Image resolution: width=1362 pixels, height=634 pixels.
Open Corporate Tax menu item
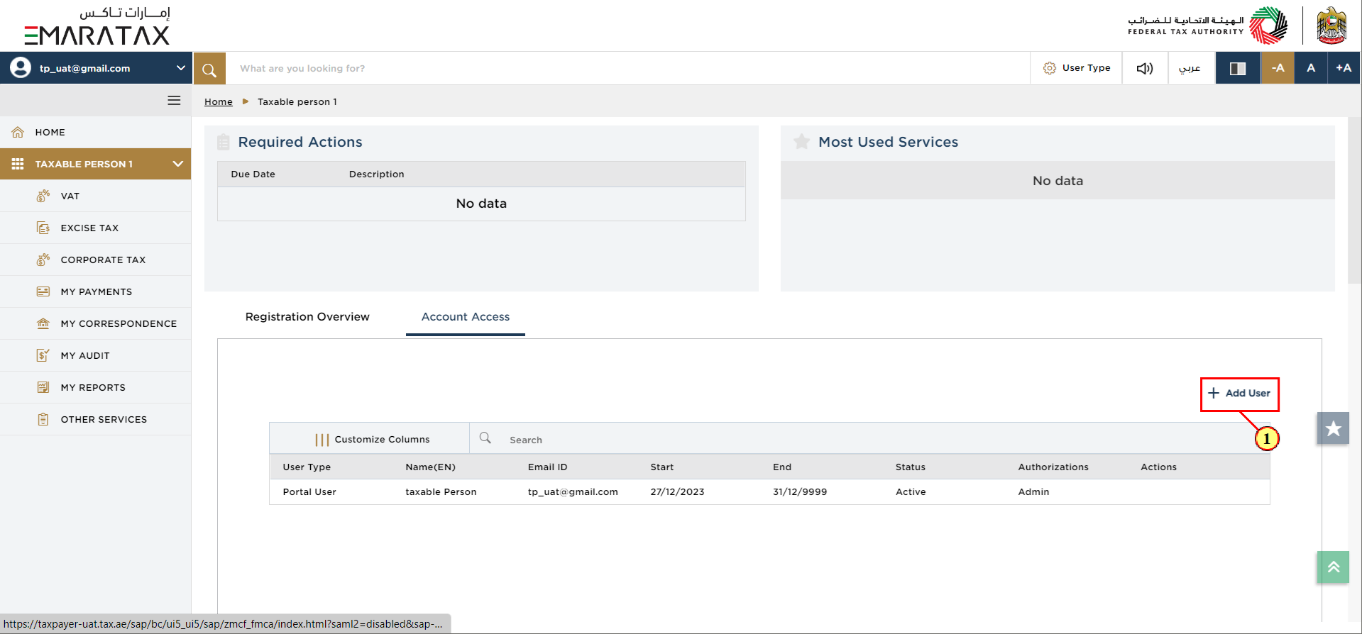[x=95, y=260]
